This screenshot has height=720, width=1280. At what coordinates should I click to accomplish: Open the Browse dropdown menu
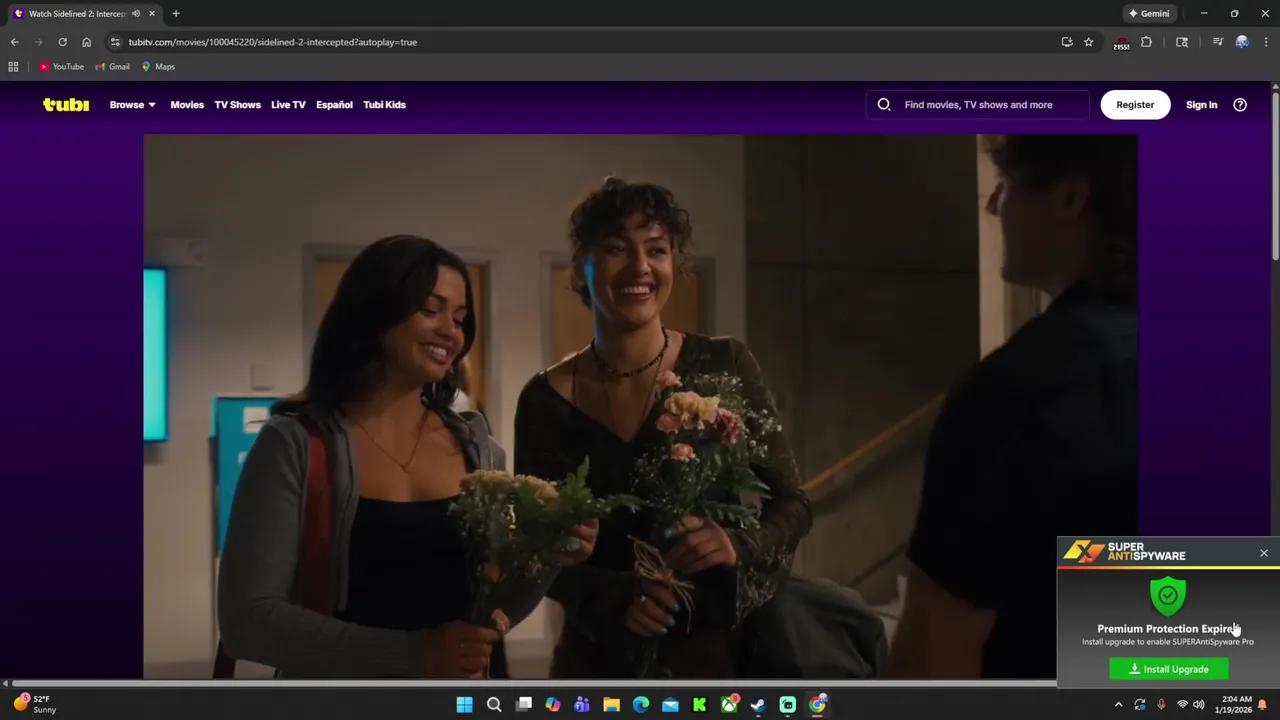point(132,104)
